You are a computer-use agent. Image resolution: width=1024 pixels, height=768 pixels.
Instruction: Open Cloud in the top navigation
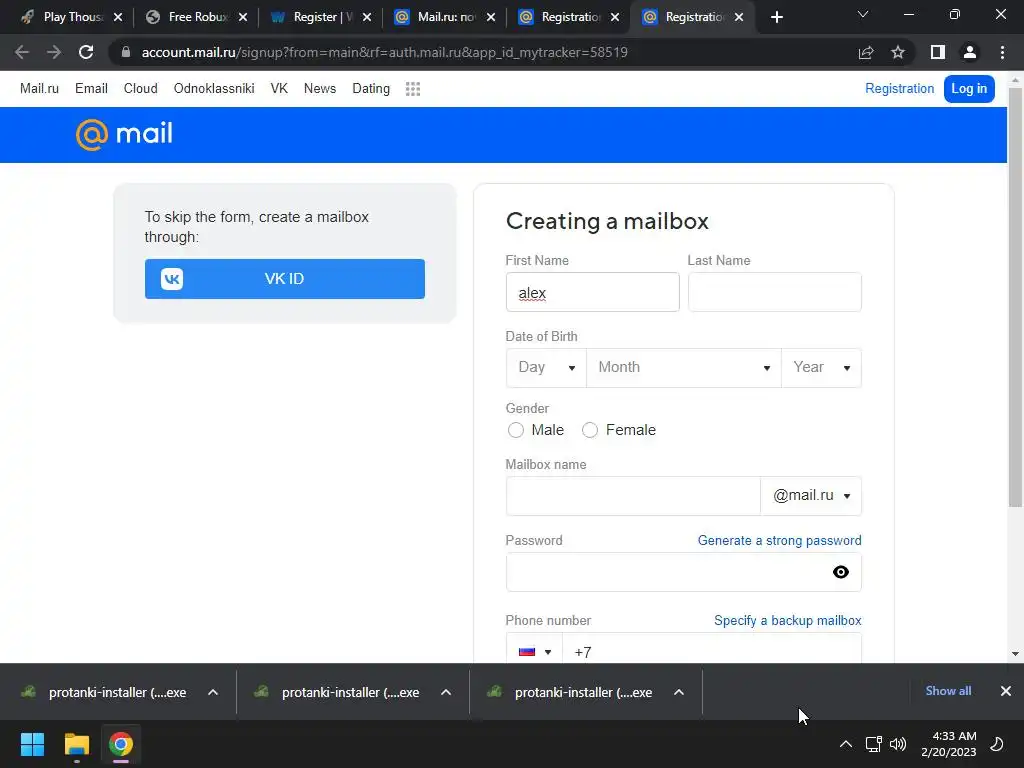click(140, 88)
